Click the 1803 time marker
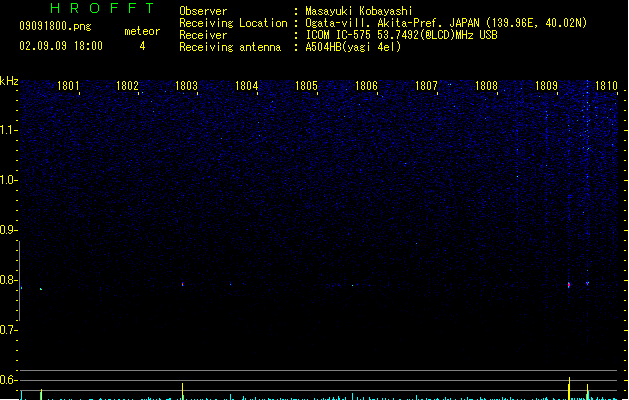 (187, 86)
